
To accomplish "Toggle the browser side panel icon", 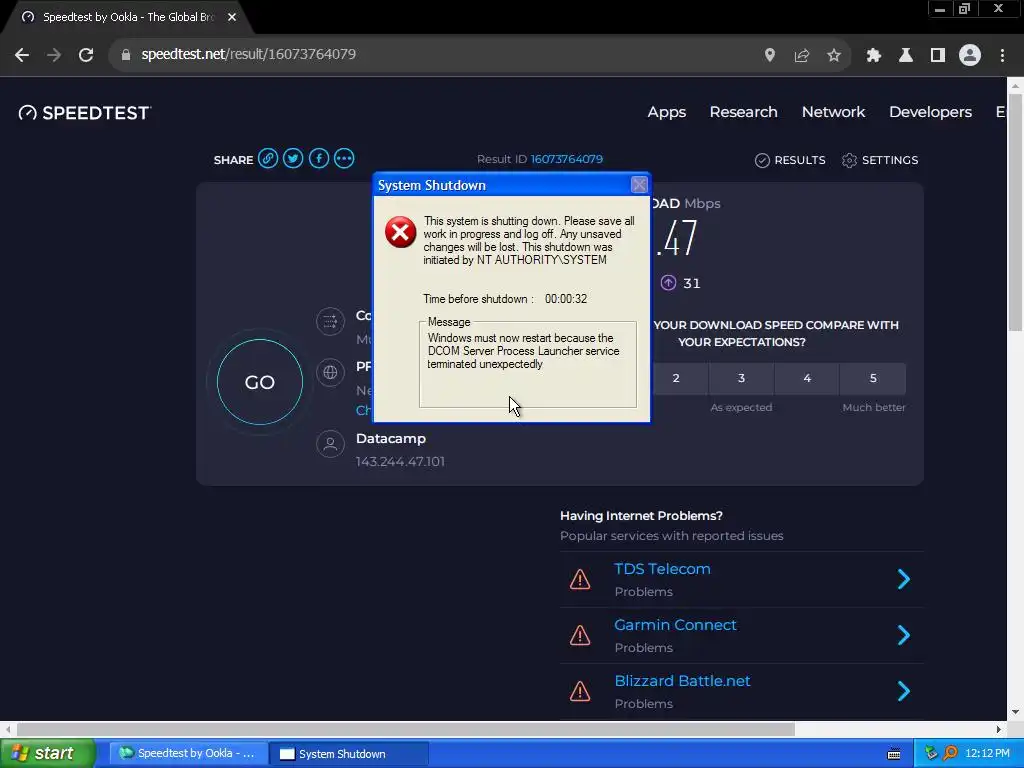I will (x=938, y=55).
